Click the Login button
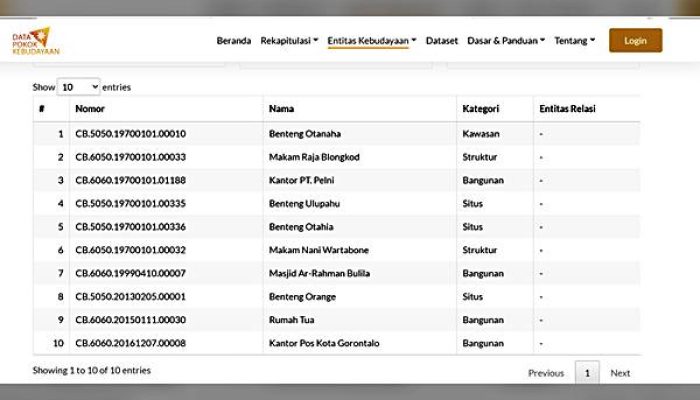 [635, 41]
